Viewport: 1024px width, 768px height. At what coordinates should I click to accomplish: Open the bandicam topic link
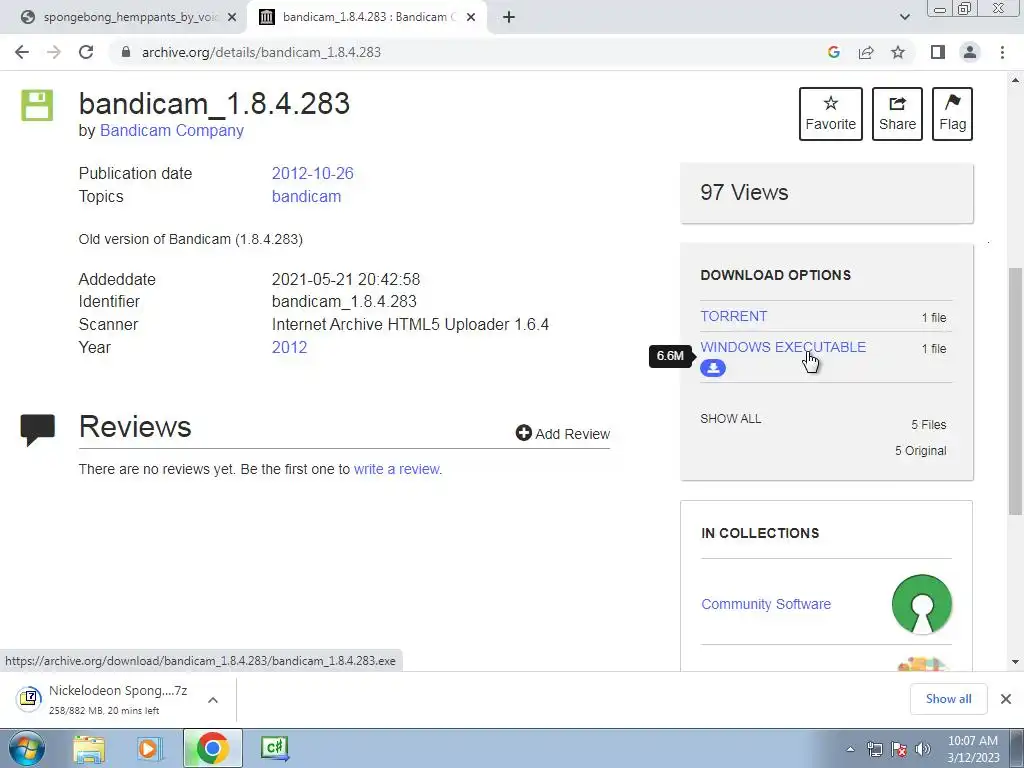306,197
